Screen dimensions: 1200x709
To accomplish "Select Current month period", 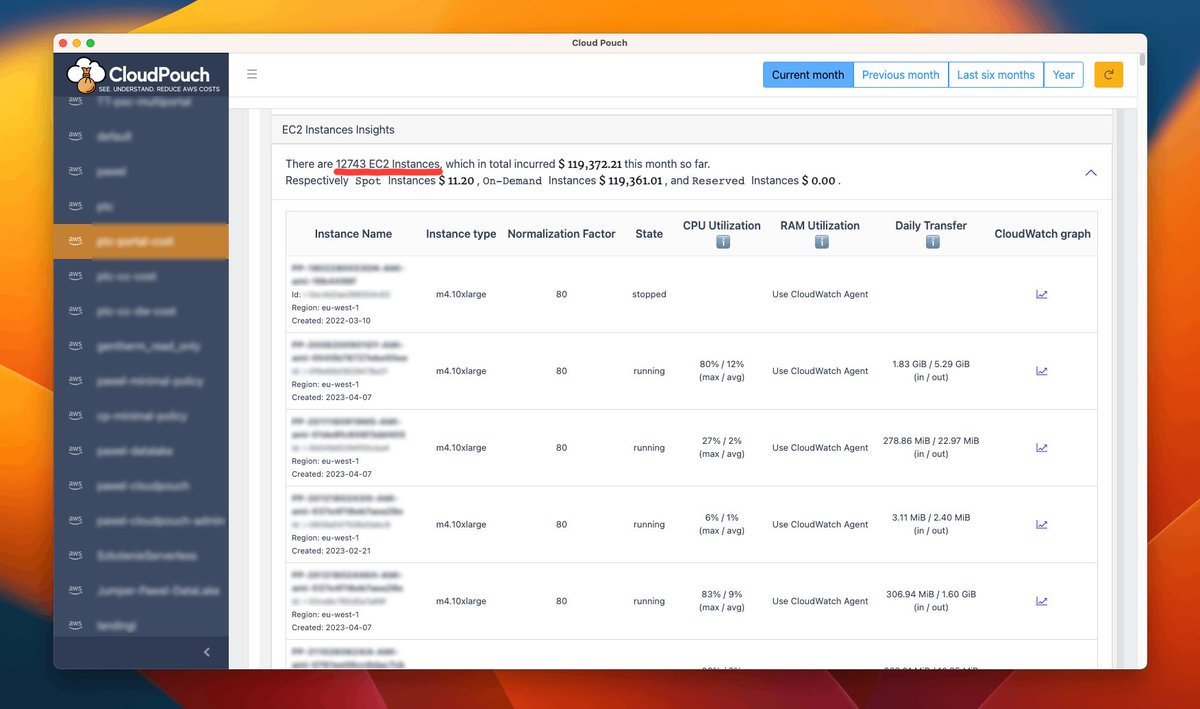I will pyautogui.click(x=808, y=75).
